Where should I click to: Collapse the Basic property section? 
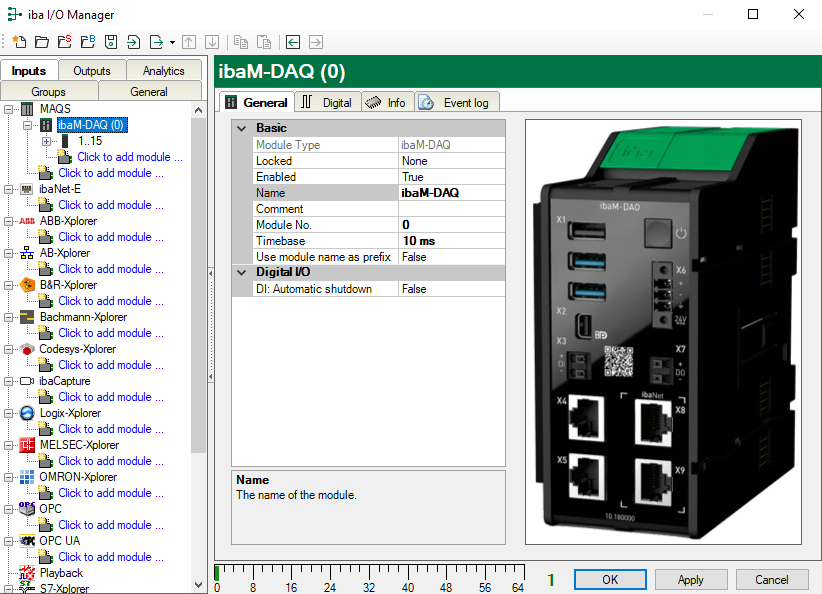coord(241,128)
